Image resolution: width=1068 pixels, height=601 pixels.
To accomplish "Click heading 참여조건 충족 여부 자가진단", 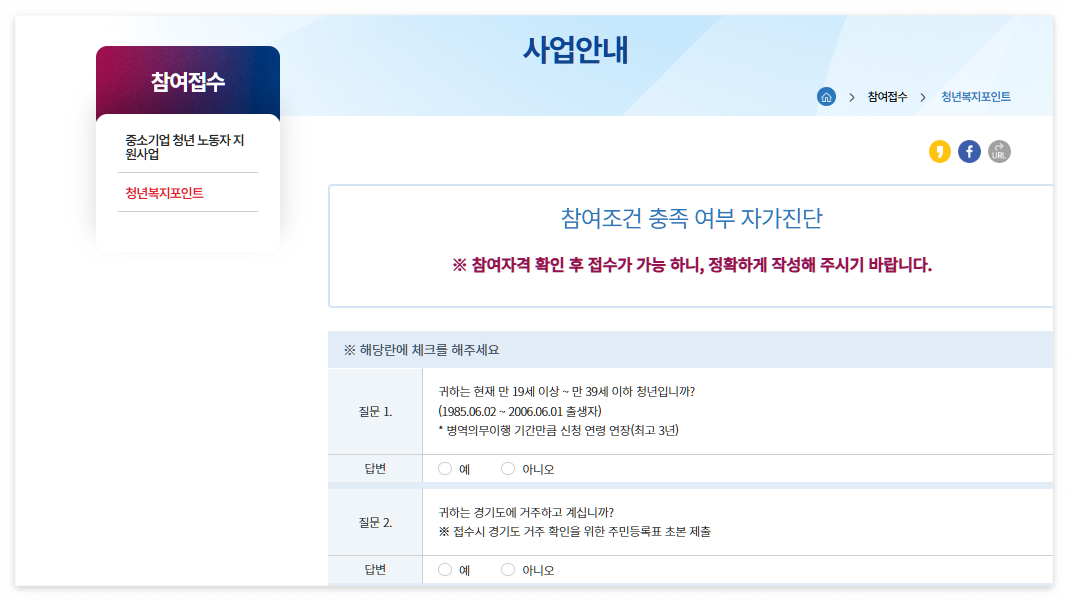I will (691, 219).
